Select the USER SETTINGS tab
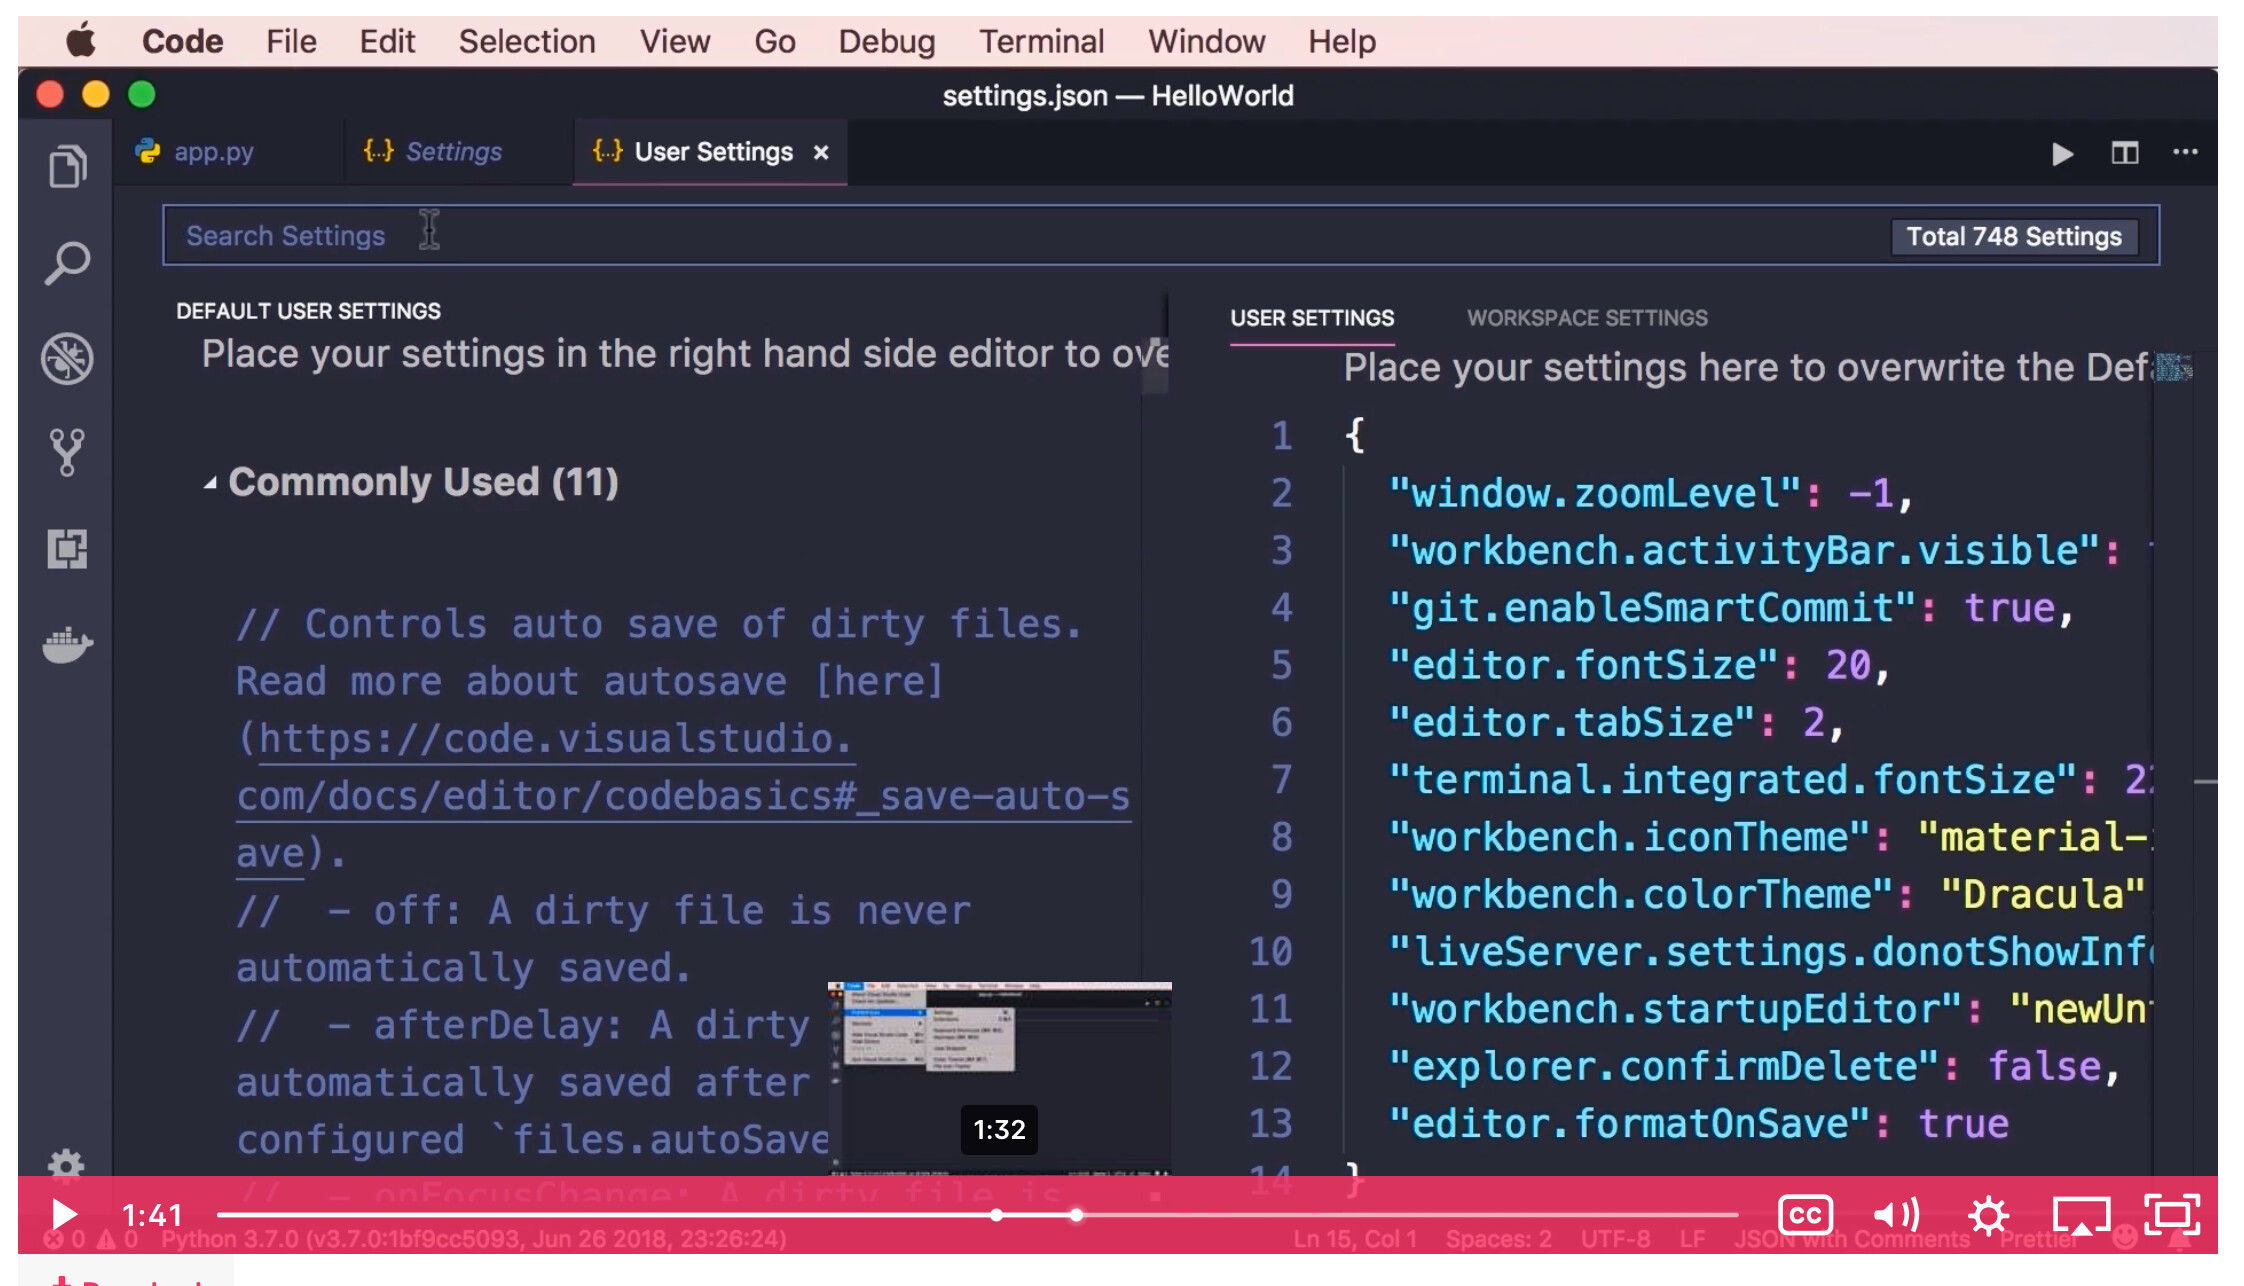This screenshot has height=1286, width=2244. click(x=1311, y=318)
